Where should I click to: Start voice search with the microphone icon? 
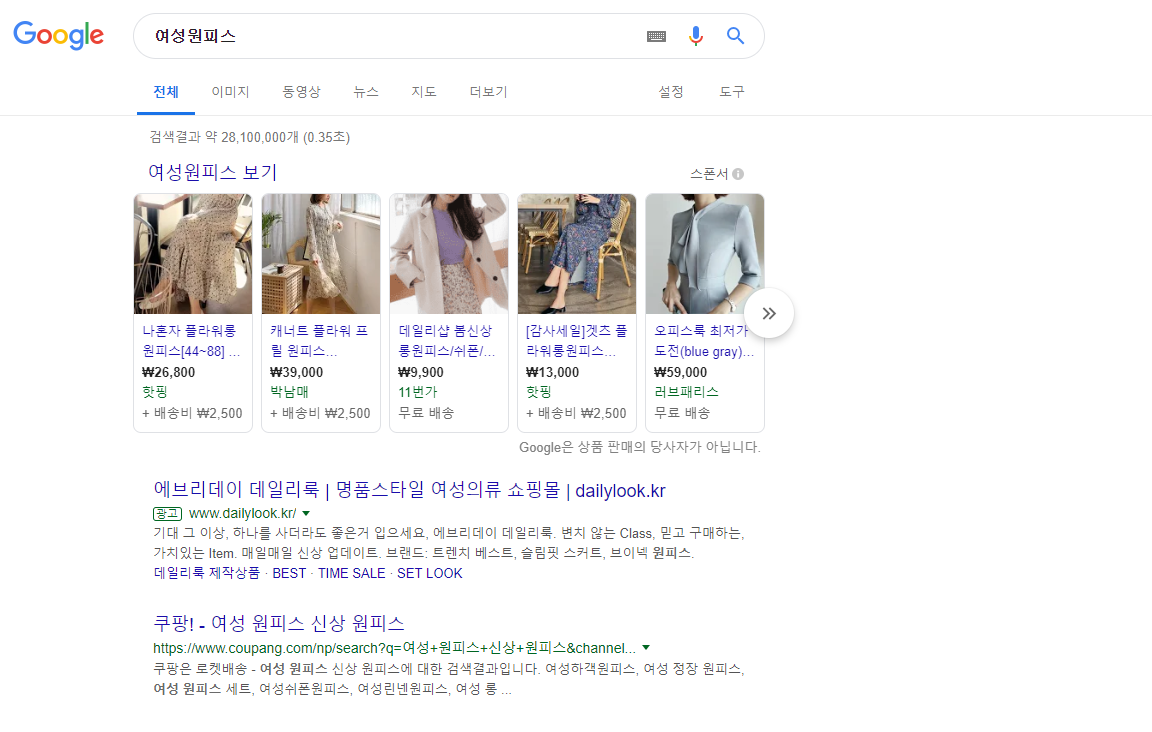[x=695, y=35]
